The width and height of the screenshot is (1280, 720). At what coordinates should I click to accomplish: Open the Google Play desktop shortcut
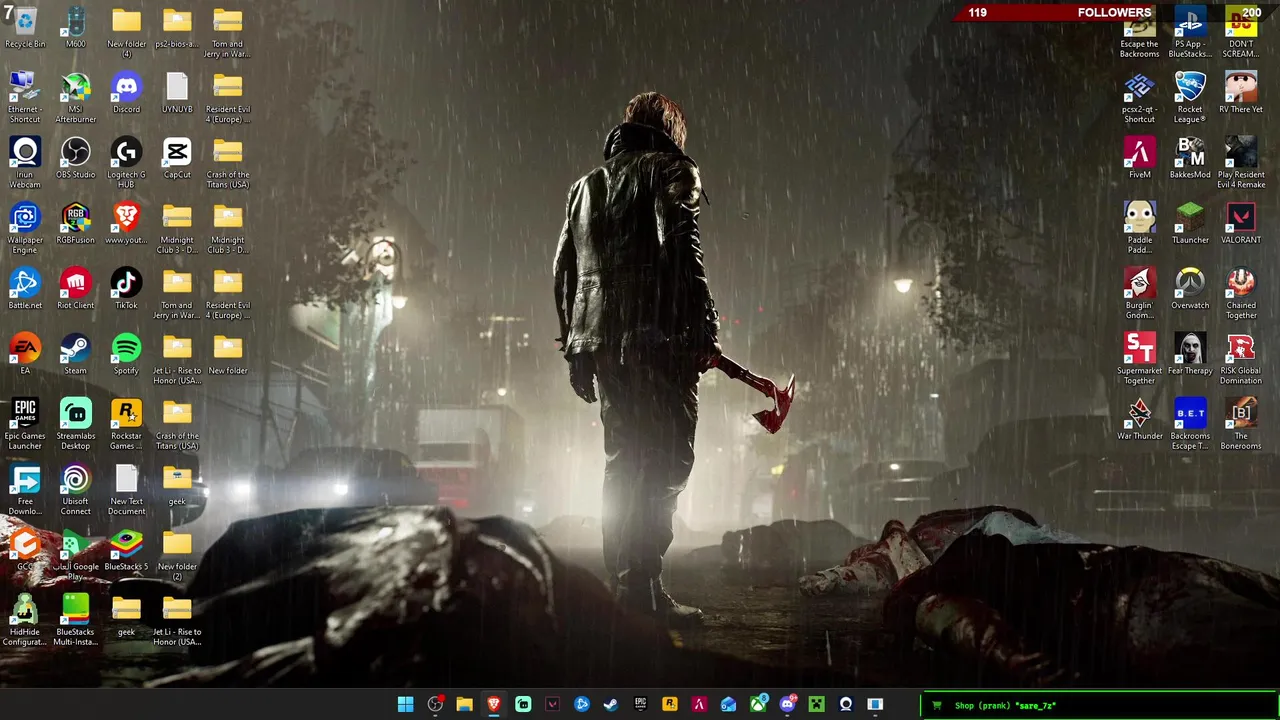click(75, 555)
